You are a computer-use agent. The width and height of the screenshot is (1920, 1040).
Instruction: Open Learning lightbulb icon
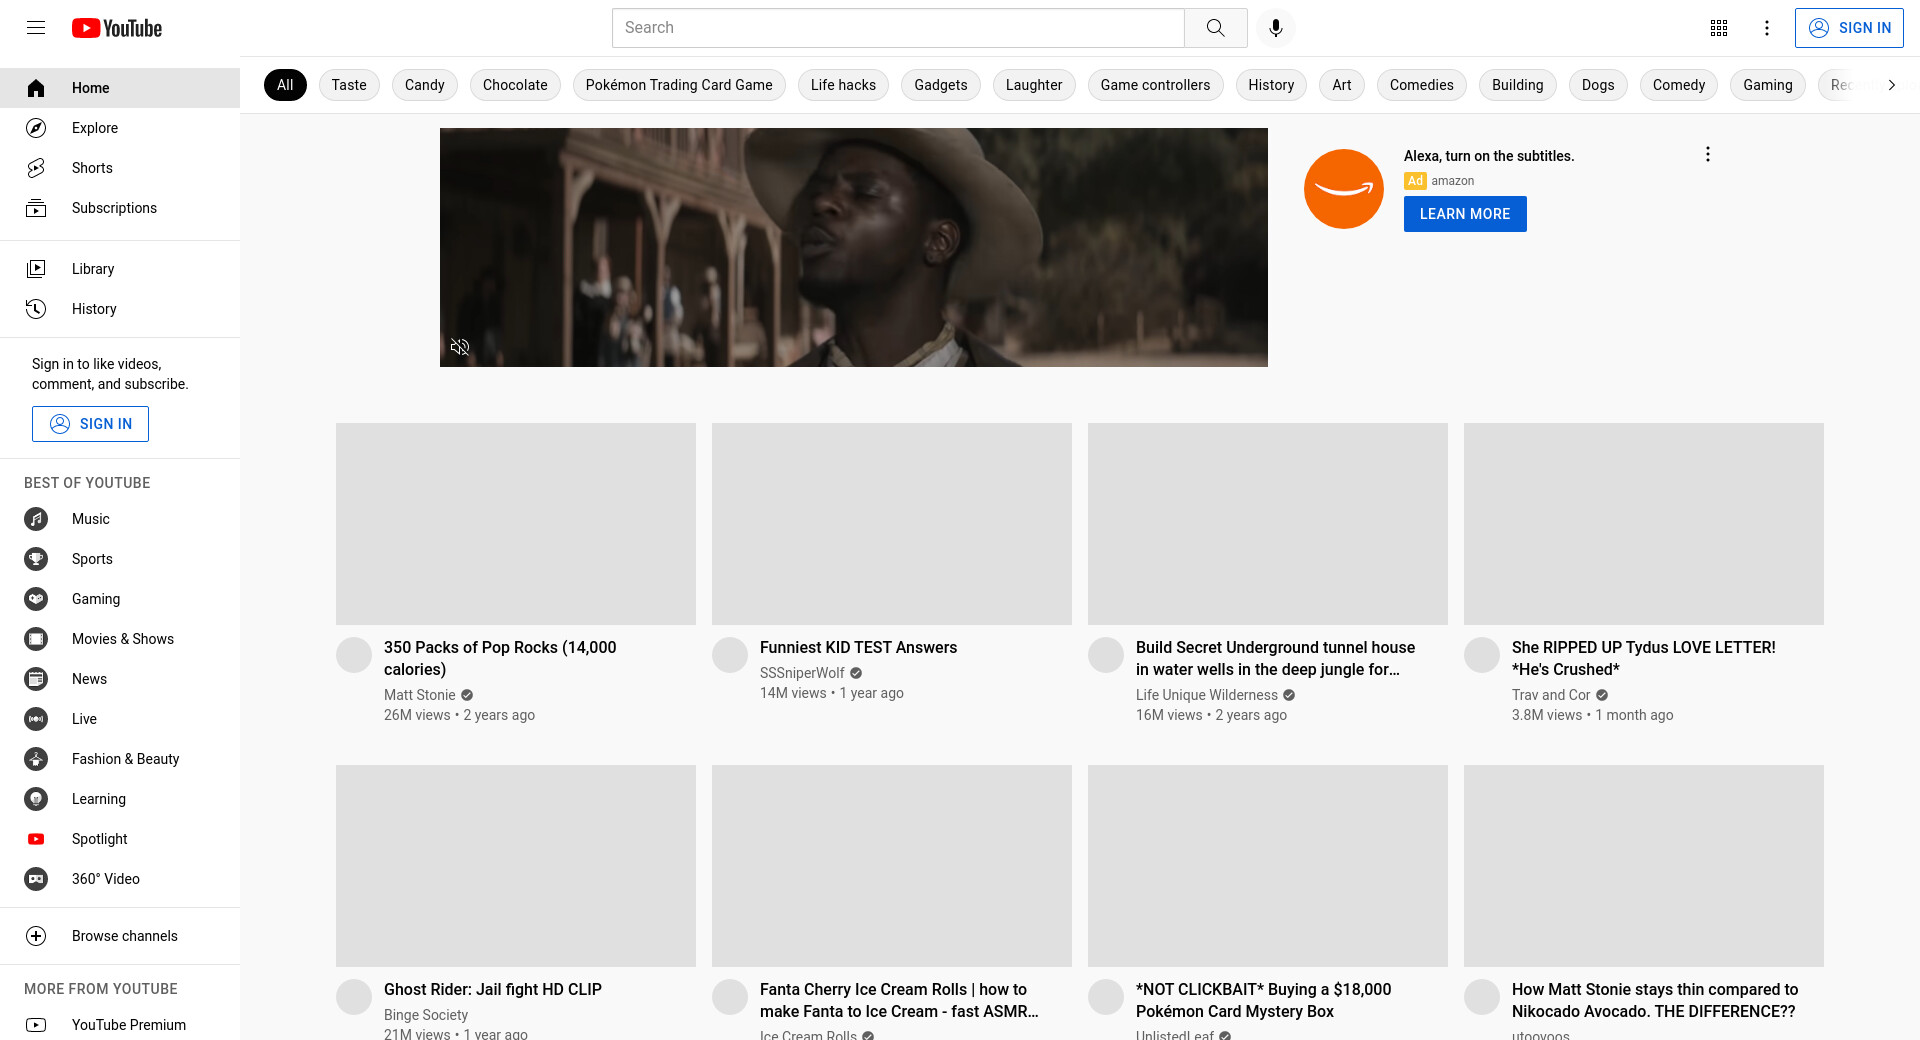click(36, 799)
